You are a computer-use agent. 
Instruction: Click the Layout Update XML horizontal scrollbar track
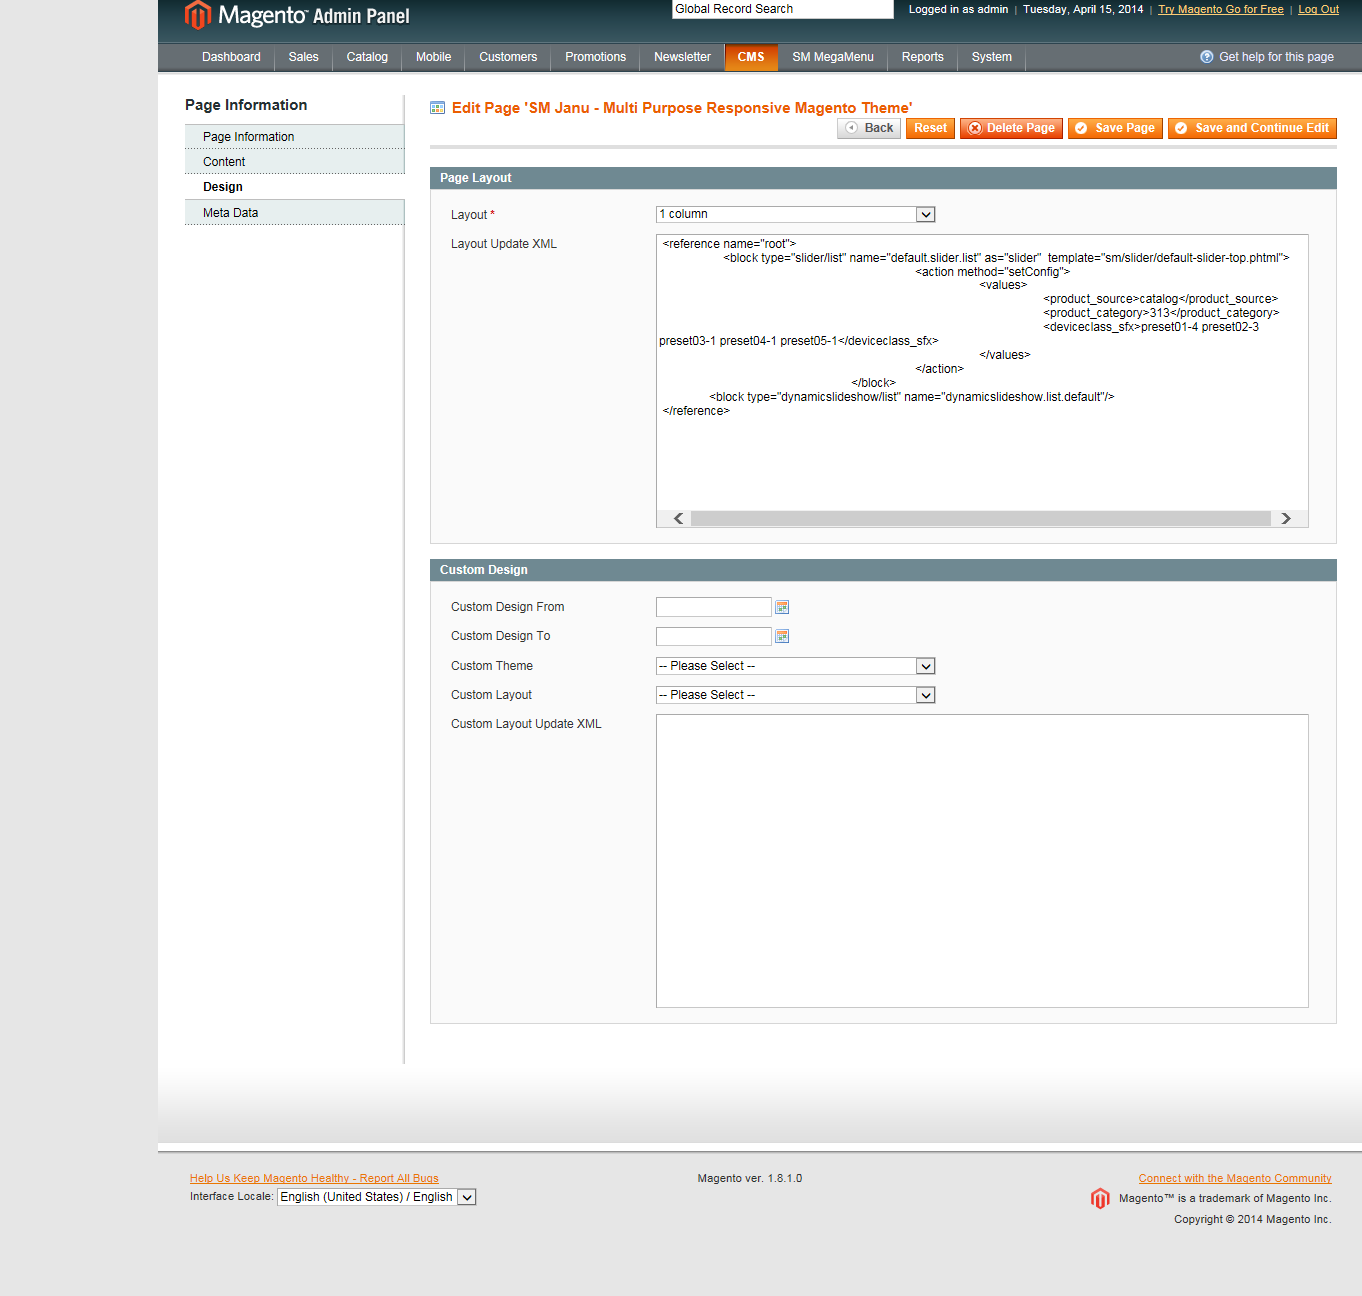[980, 518]
